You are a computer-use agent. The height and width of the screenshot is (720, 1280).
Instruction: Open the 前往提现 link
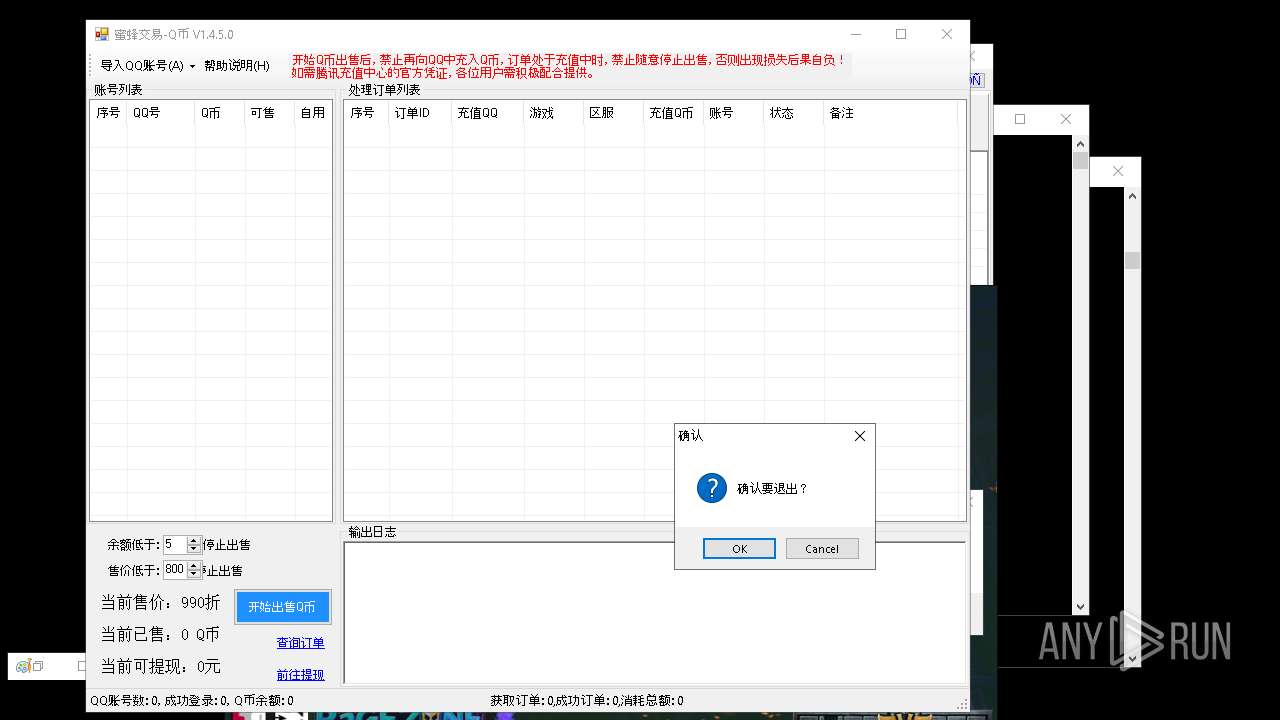[x=301, y=675]
